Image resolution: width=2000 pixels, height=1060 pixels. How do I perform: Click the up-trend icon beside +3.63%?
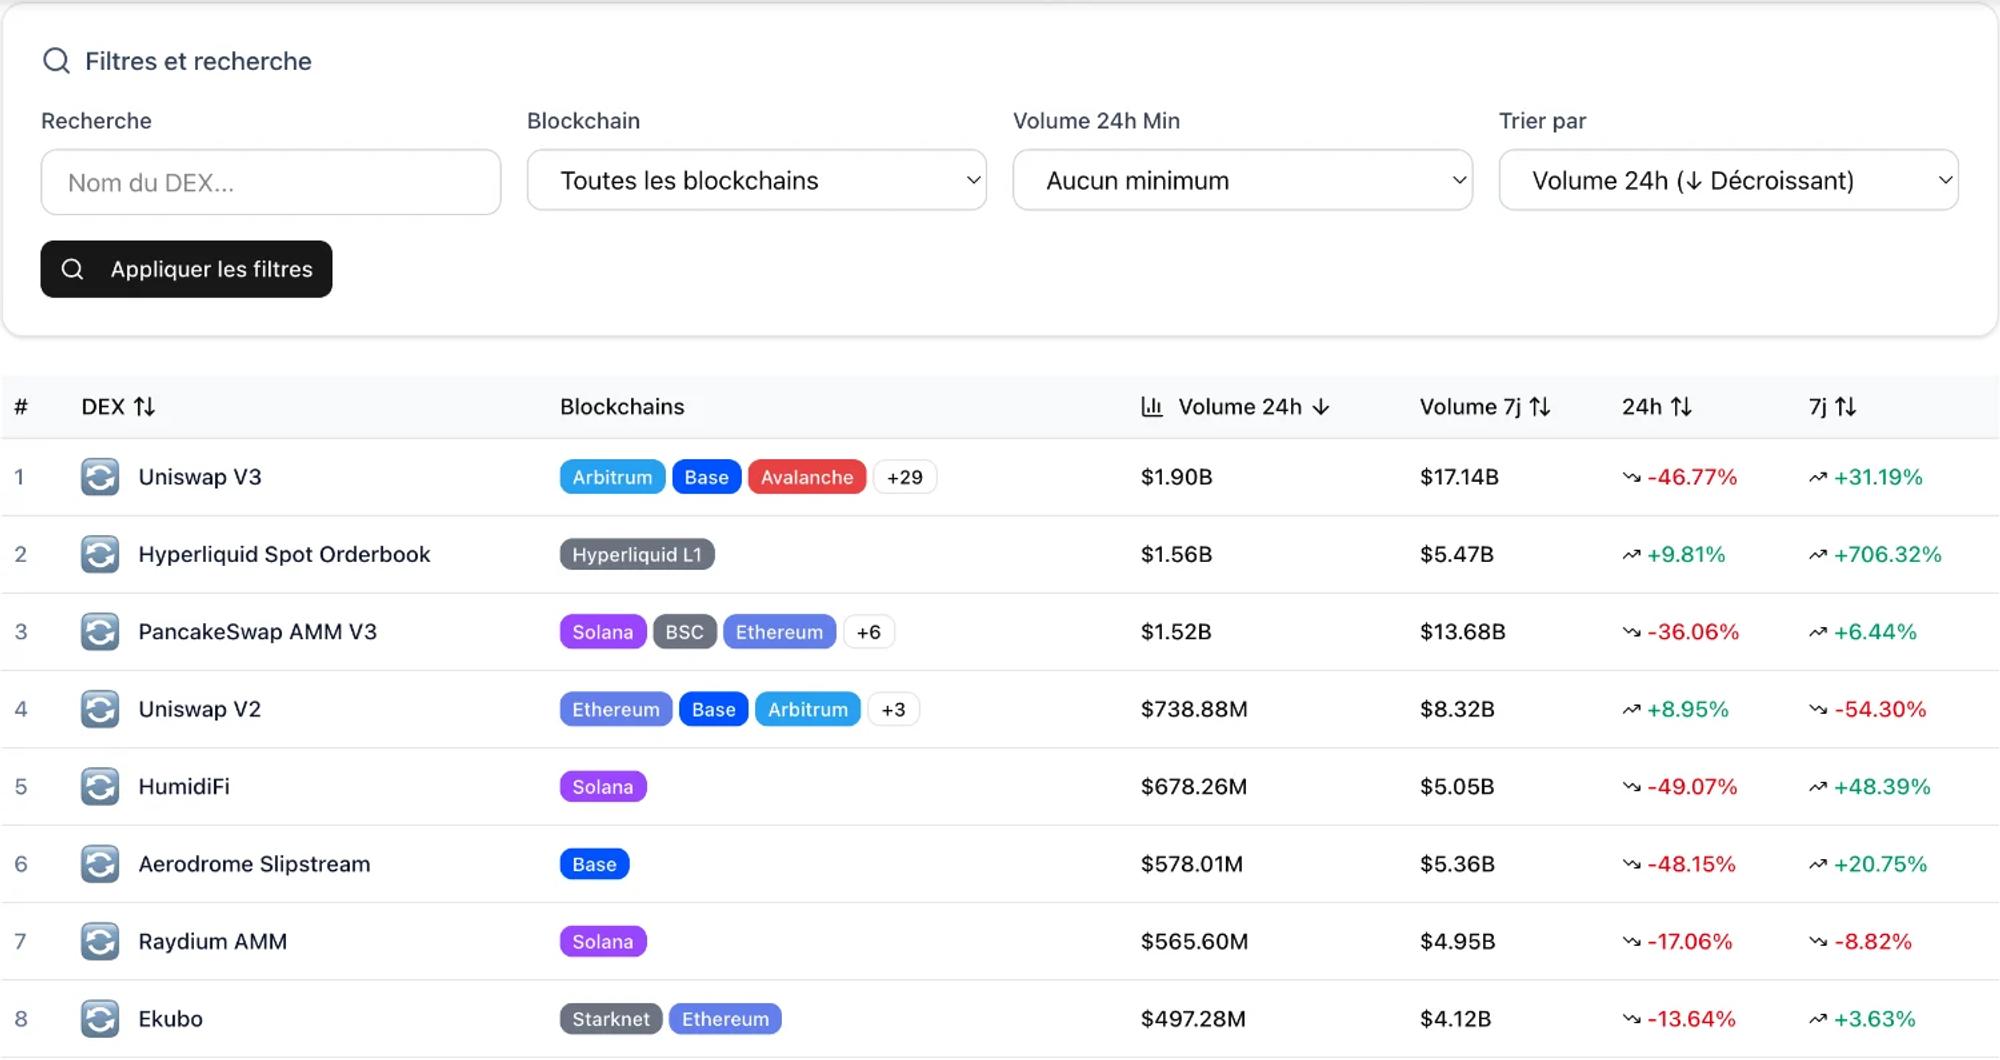1818,1020
